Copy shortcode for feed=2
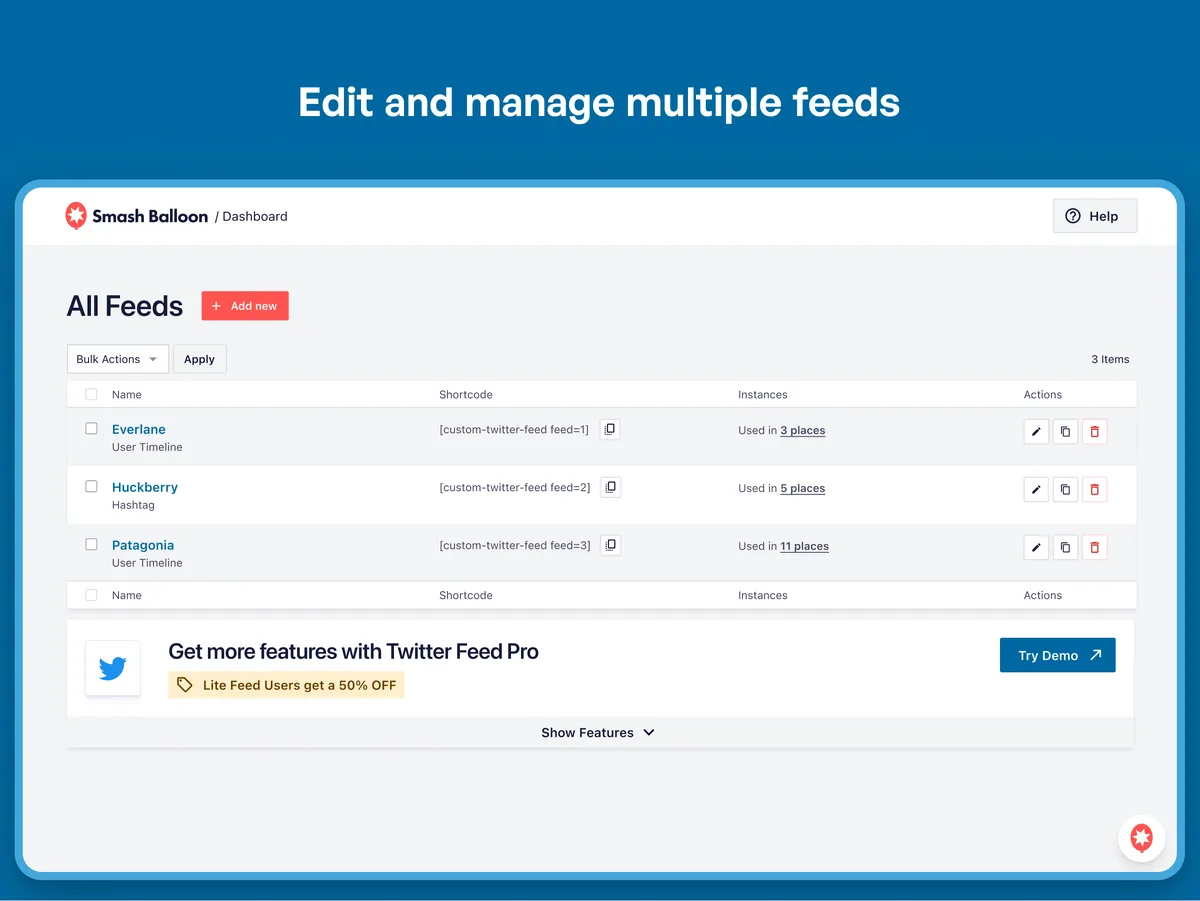This screenshot has width=1200, height=901. tap(610, 487)
